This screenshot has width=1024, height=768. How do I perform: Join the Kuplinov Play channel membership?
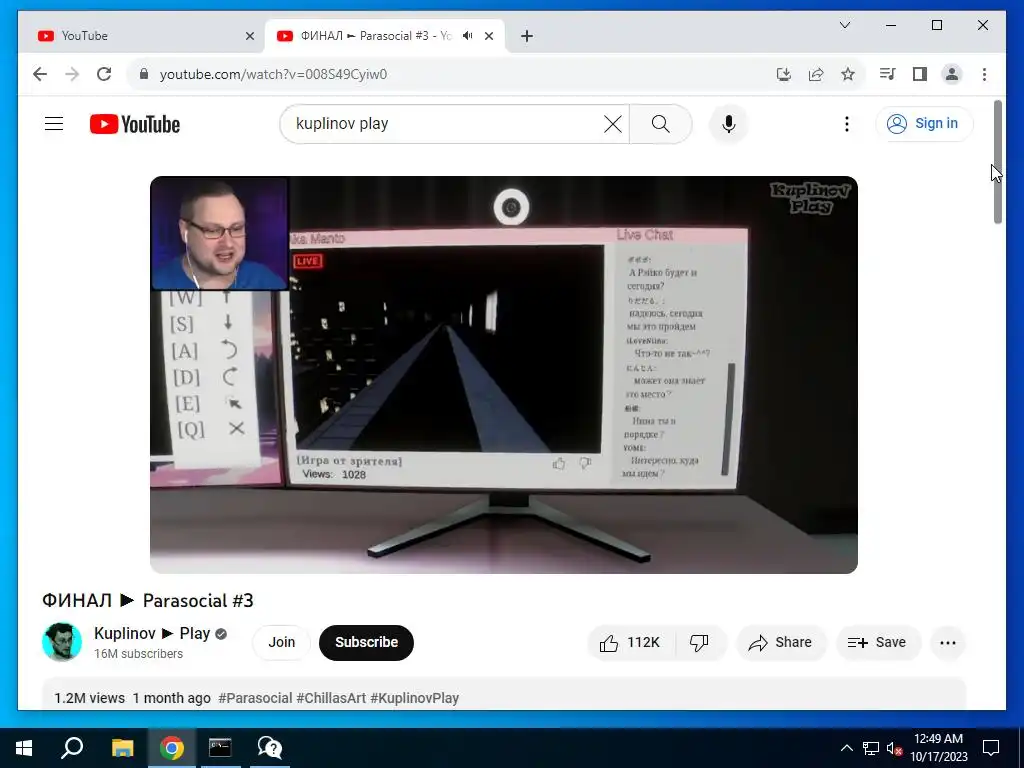pos(281,643)
